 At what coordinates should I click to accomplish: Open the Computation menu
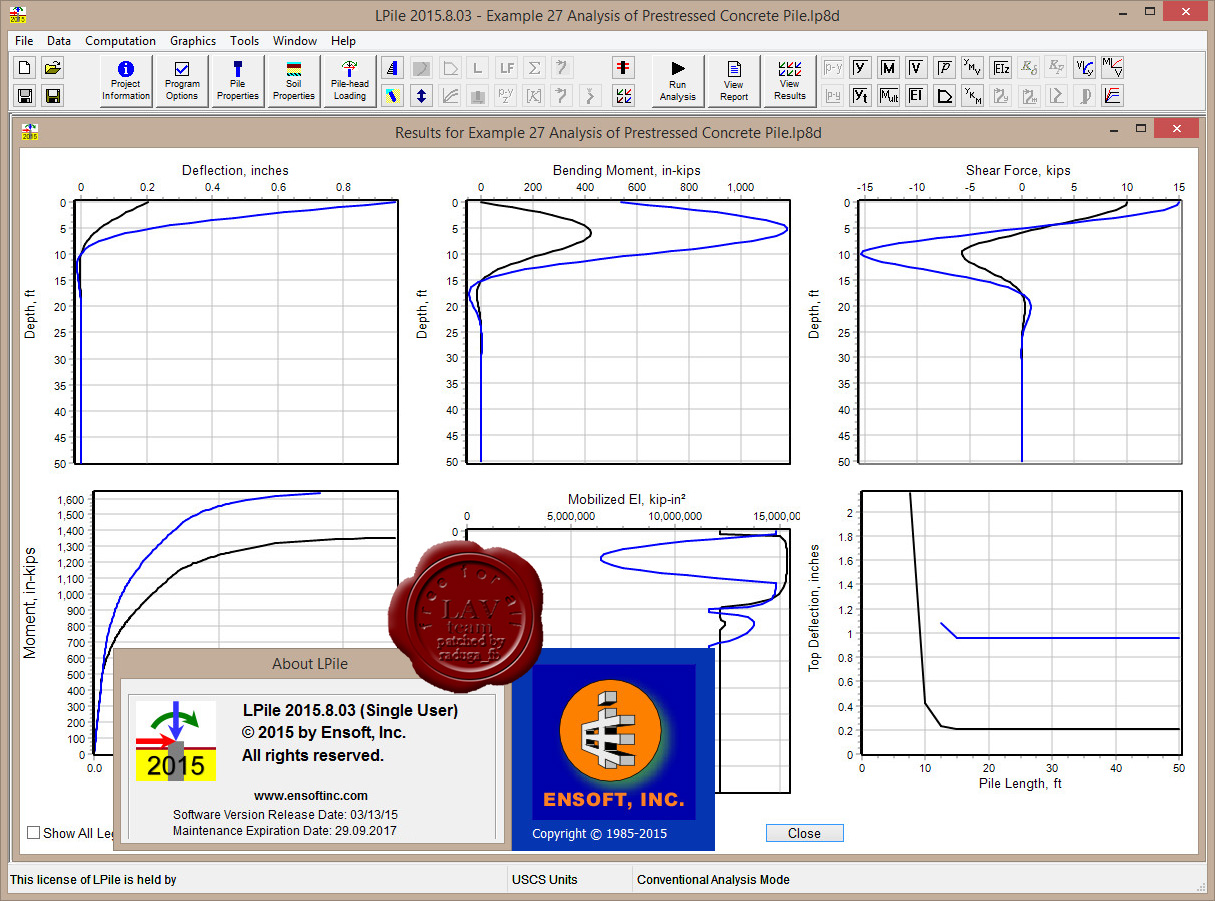pyautogui.click(x=120, y=41)
